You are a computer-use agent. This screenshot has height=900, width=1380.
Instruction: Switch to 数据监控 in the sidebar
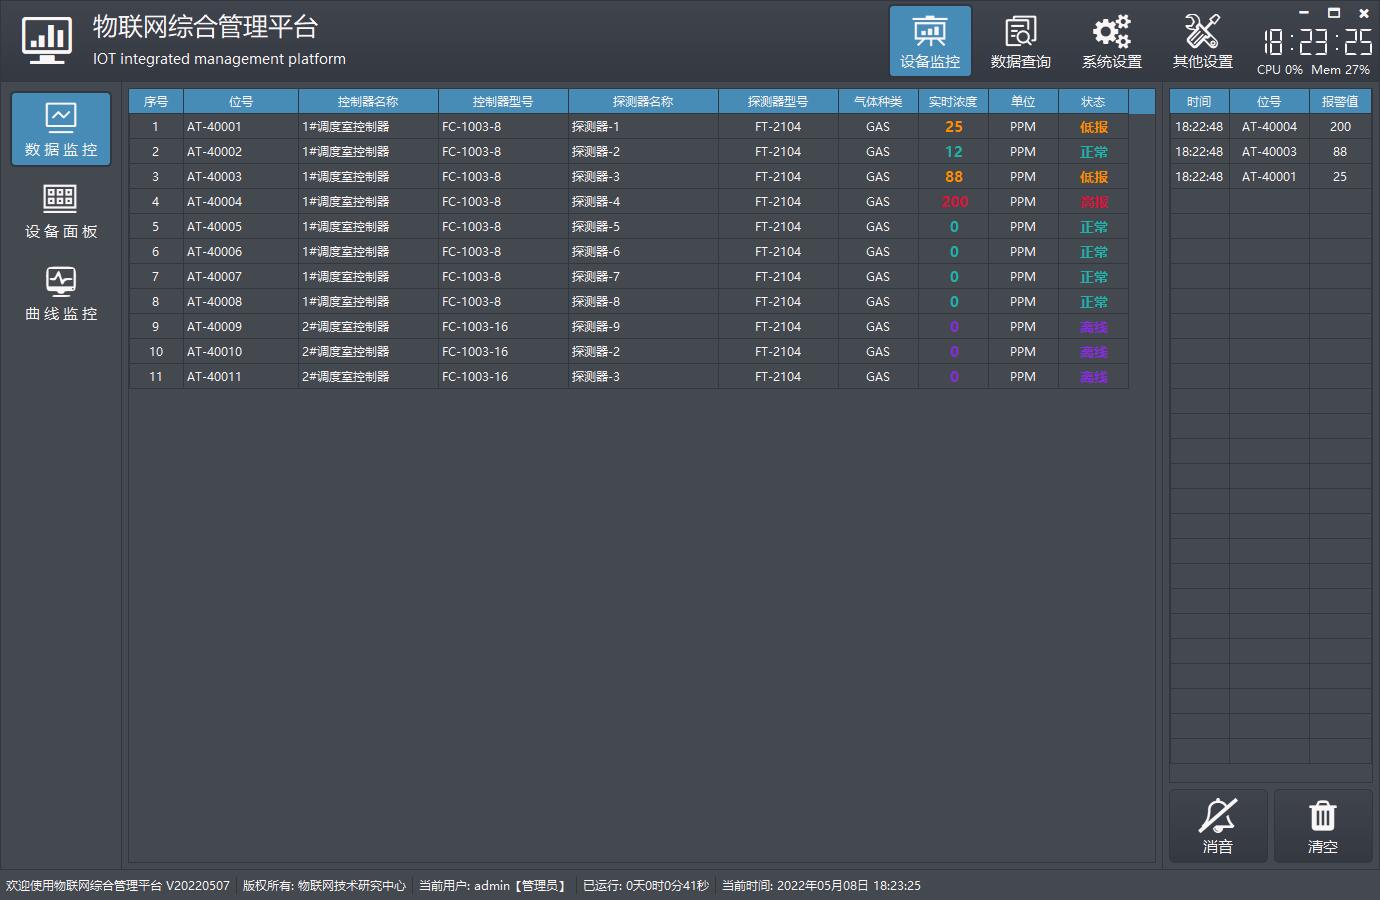pos(61,129)
